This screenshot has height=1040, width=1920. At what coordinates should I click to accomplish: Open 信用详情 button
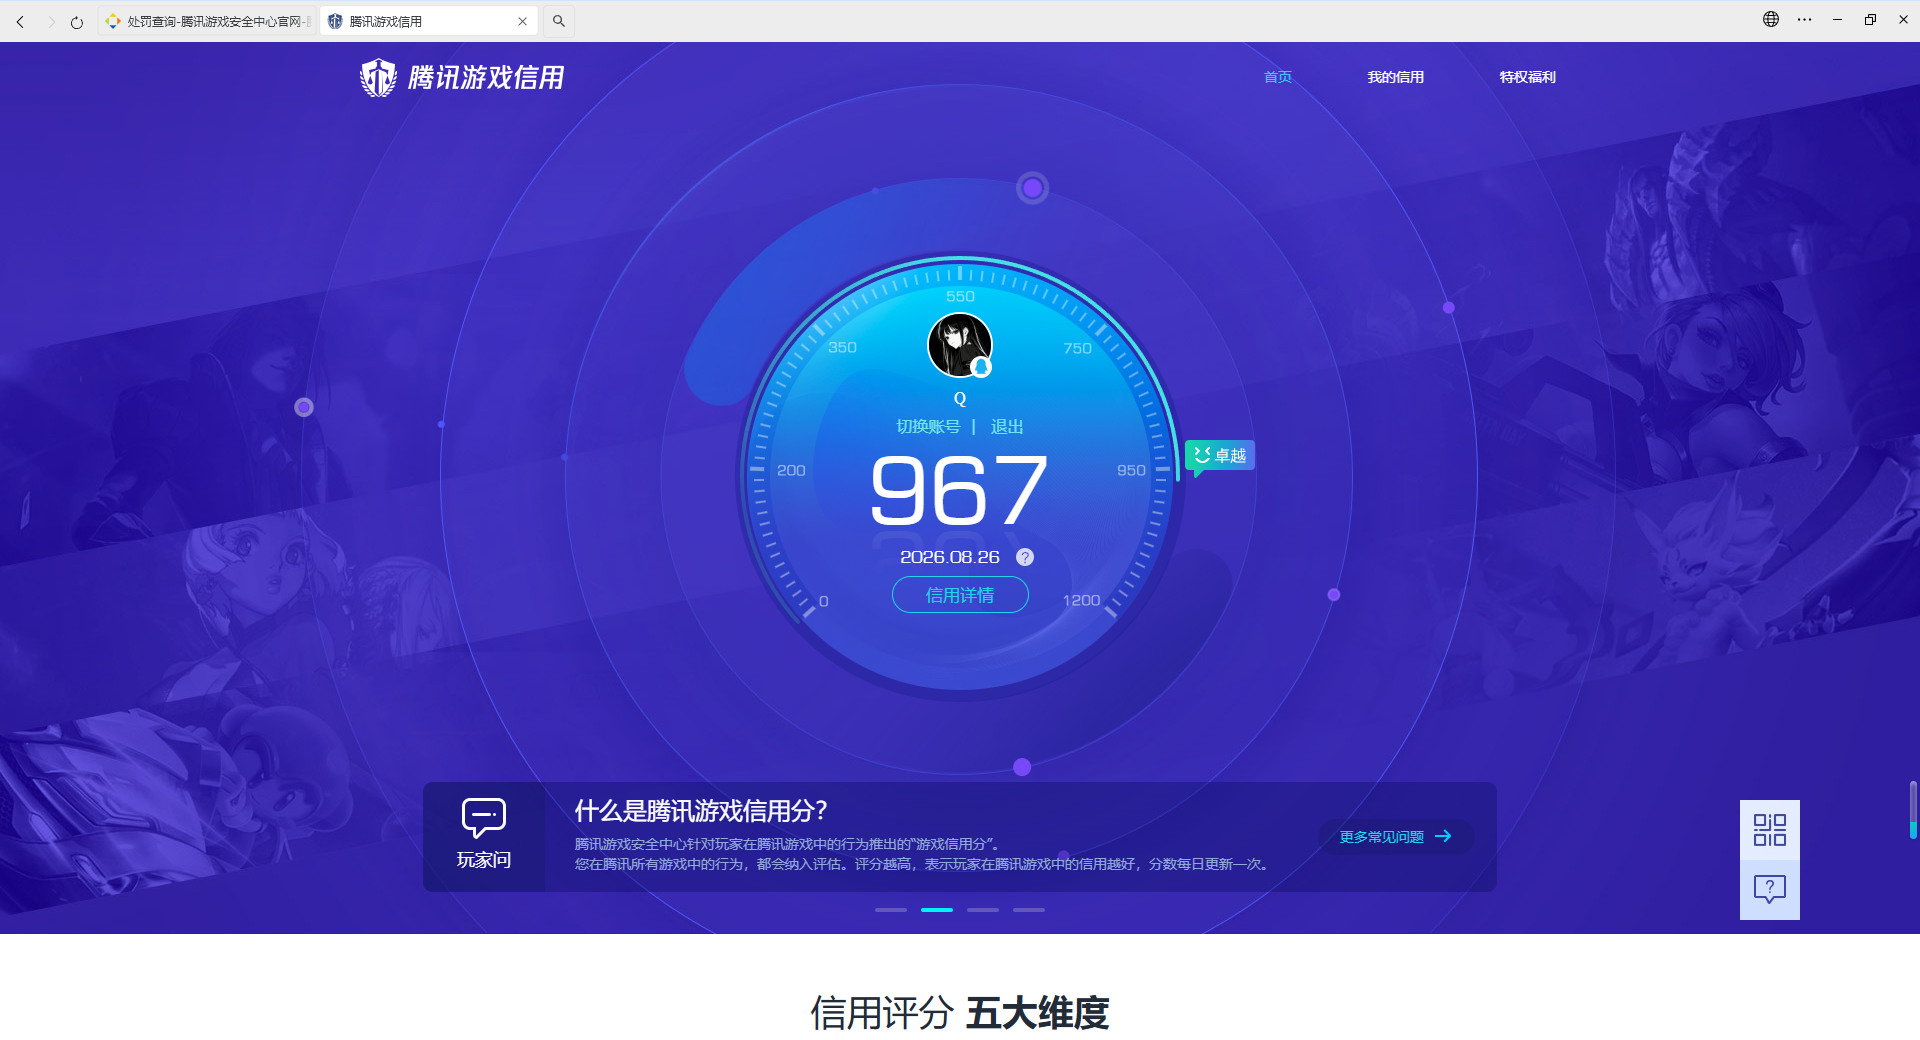[960, 595]
